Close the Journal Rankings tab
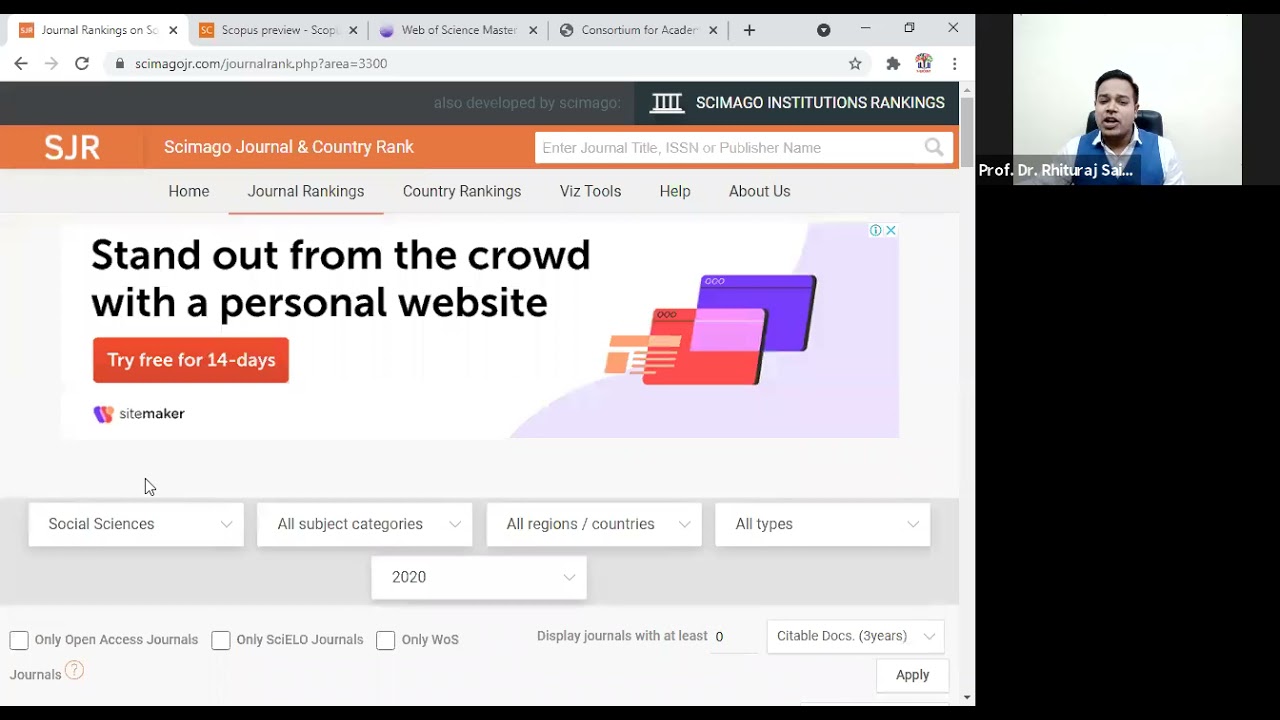1280x720 pixels. click(173, 30)
